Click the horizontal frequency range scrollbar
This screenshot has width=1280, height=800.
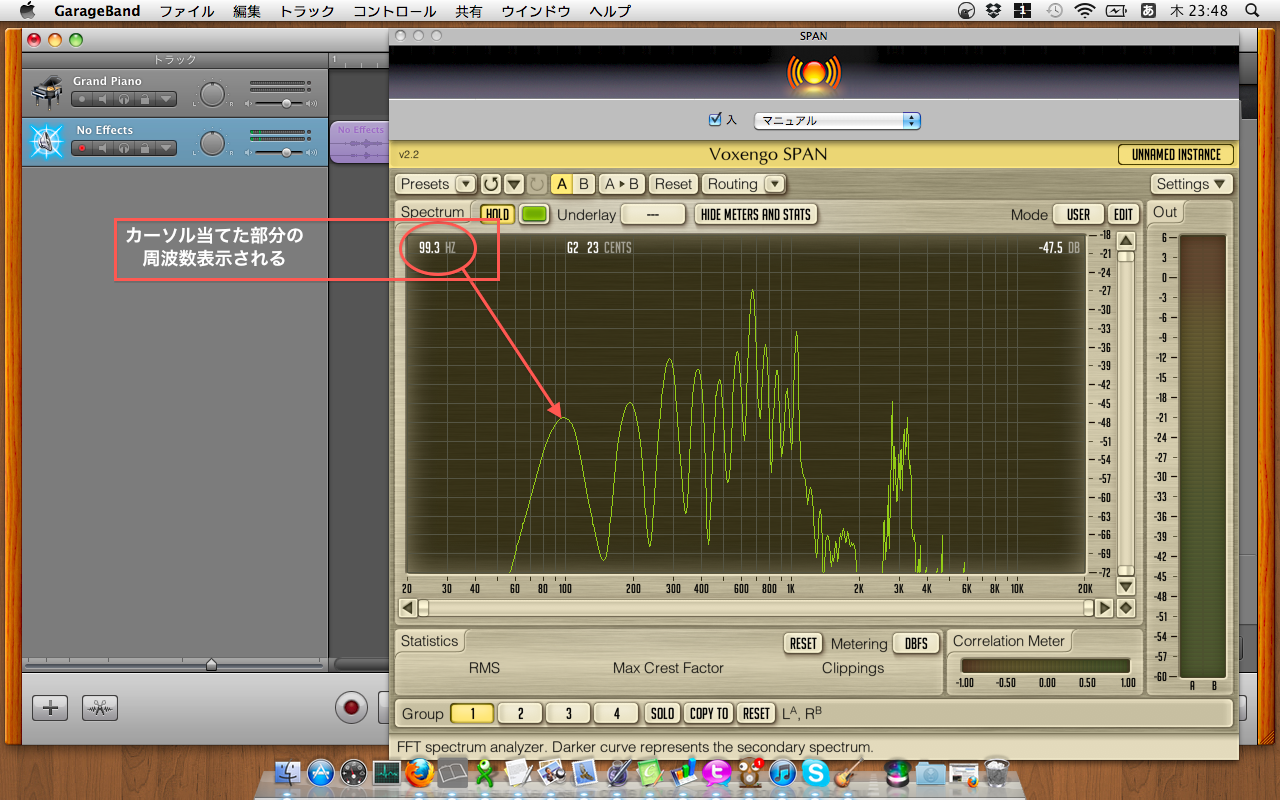click(756, 608)
